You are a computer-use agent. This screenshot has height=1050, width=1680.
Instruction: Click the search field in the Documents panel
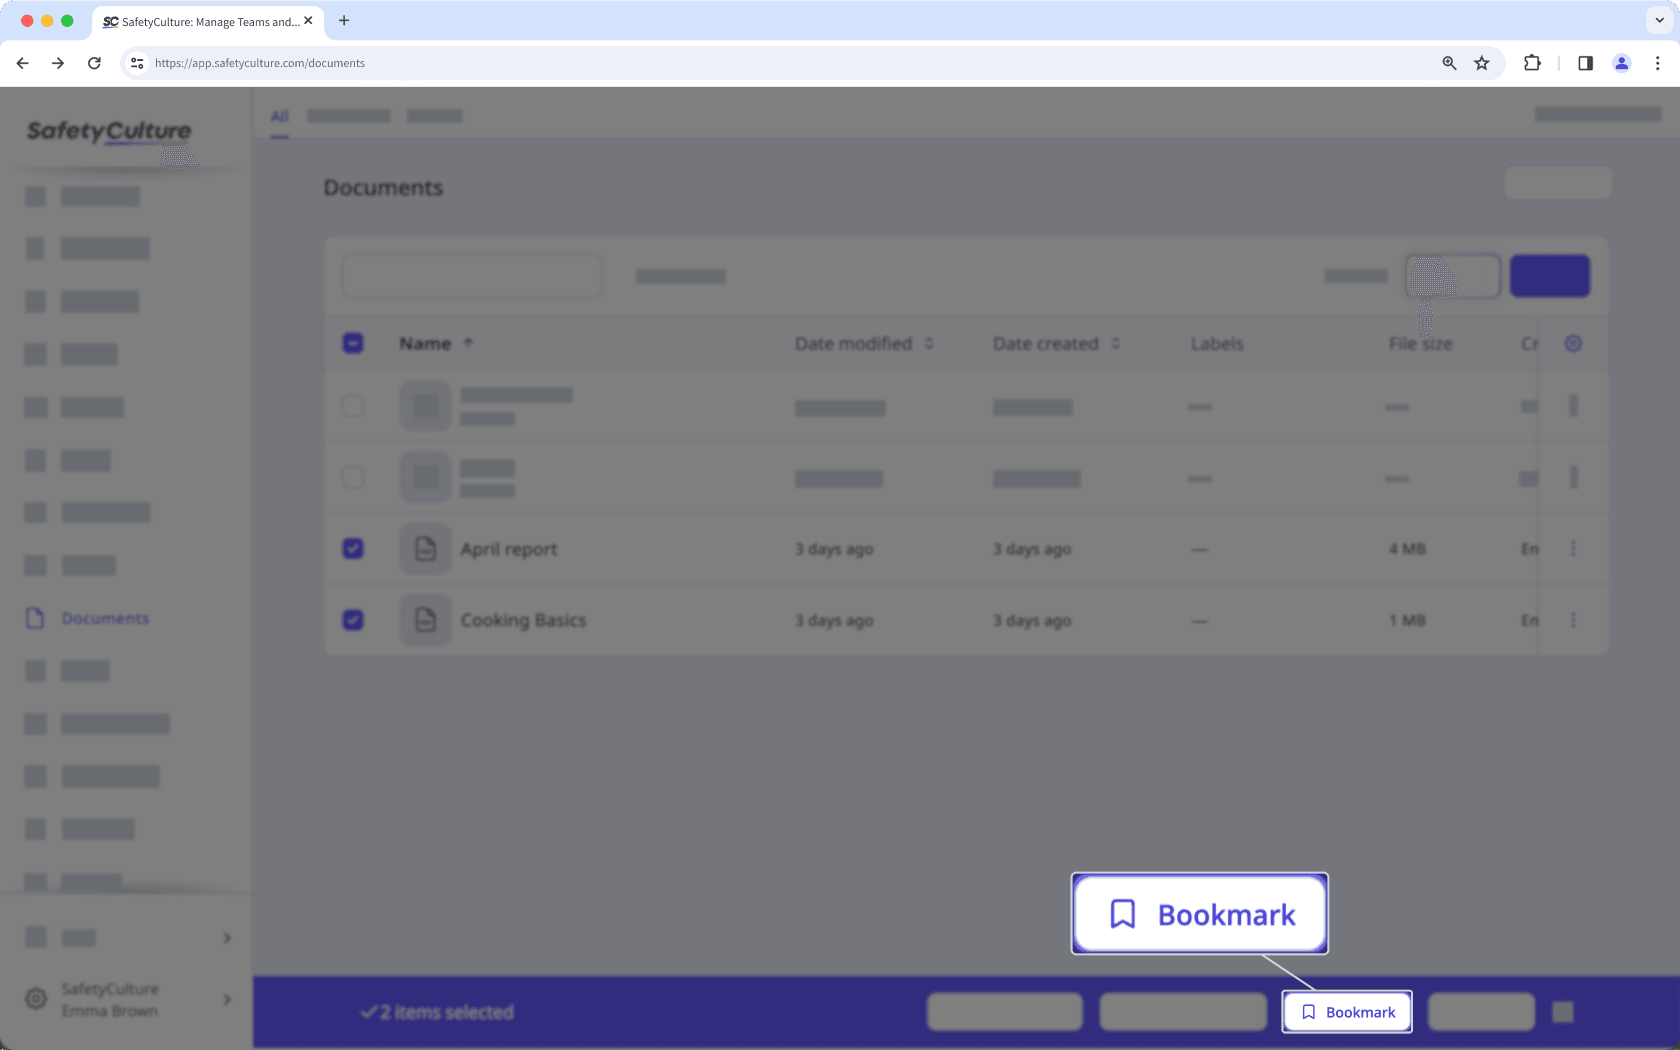tap(471, 275)
